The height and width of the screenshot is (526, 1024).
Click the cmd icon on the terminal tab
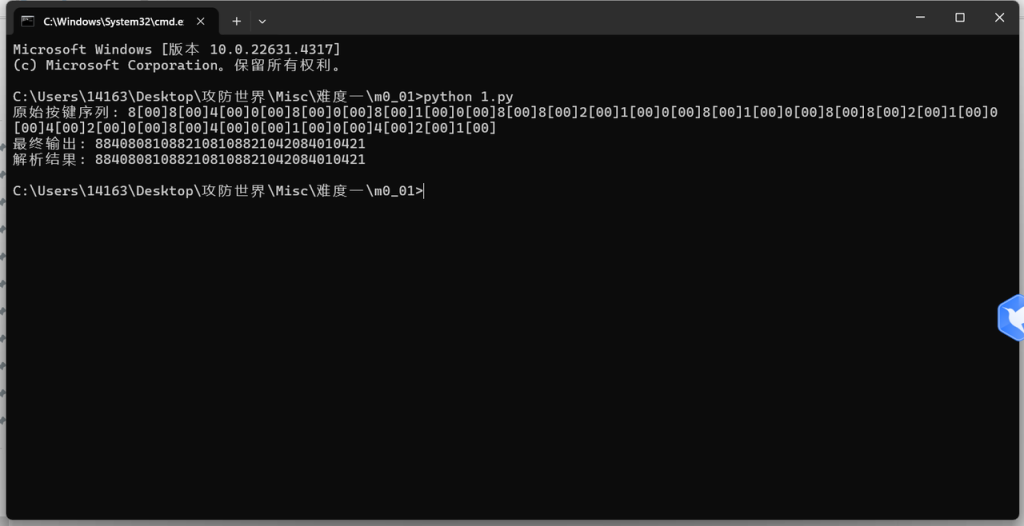tap(27, 20)
